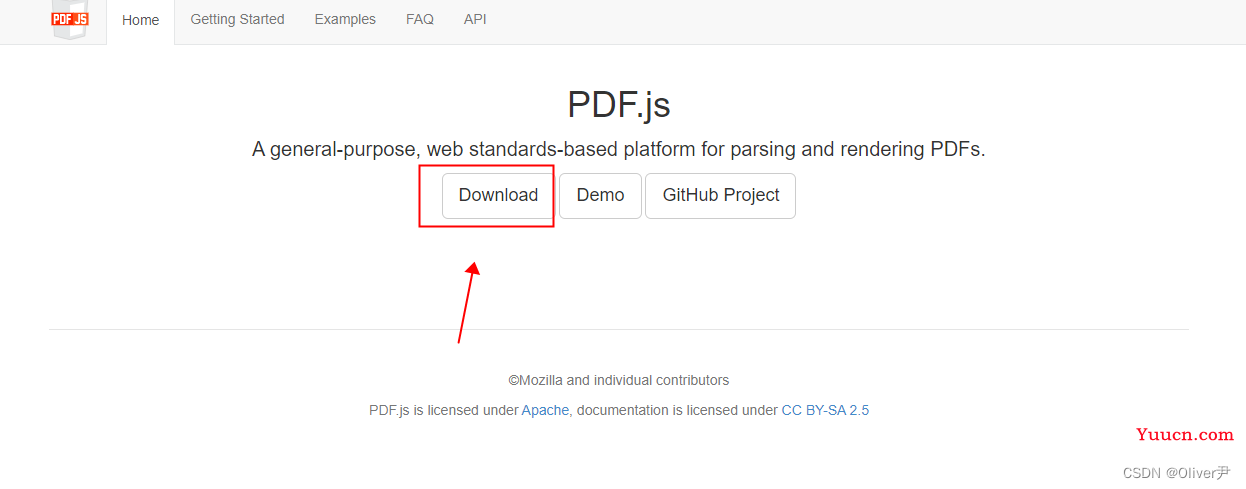Click the Download button
This screenshot has width=1246, height=489.
pyautogui.click(x=498, y=195)
